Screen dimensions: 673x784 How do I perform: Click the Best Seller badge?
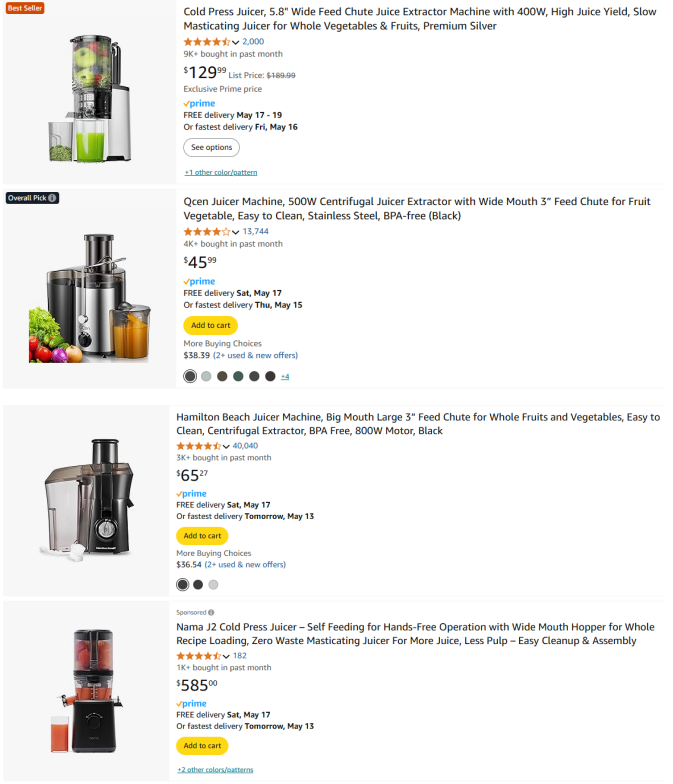pyautogui.click(x=25, y=8)
